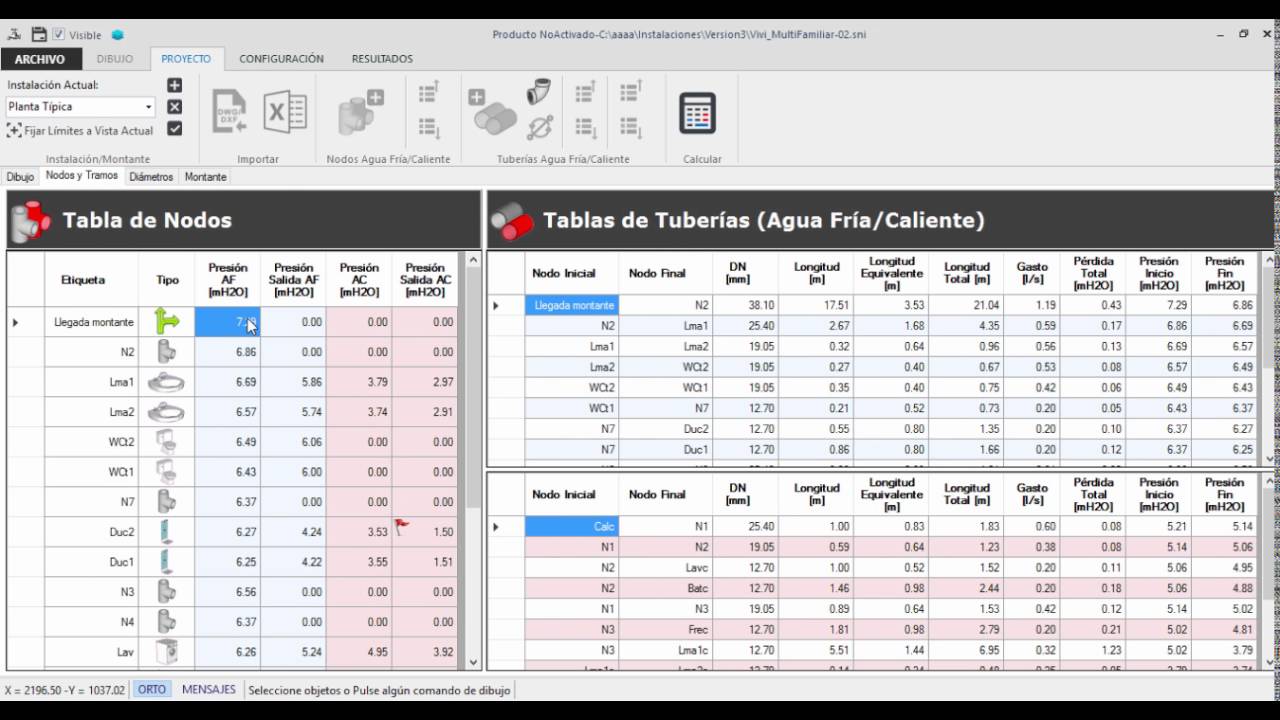The image size is (1280, 720).
Task: Click the blue cube icon beside Visible
Action: point(117,35)
